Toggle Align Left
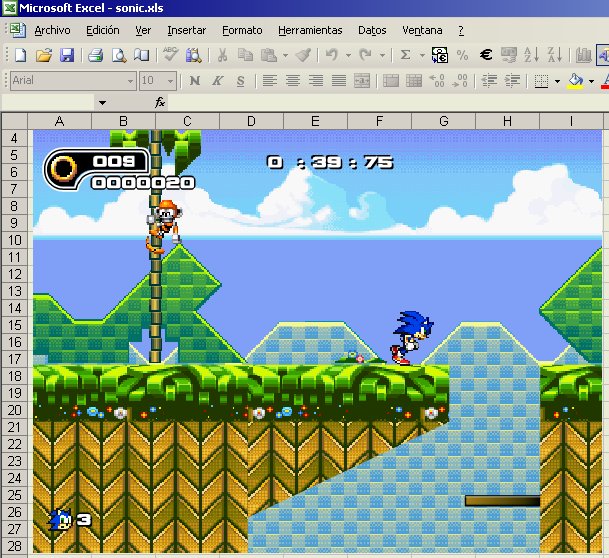 [270, 81]
